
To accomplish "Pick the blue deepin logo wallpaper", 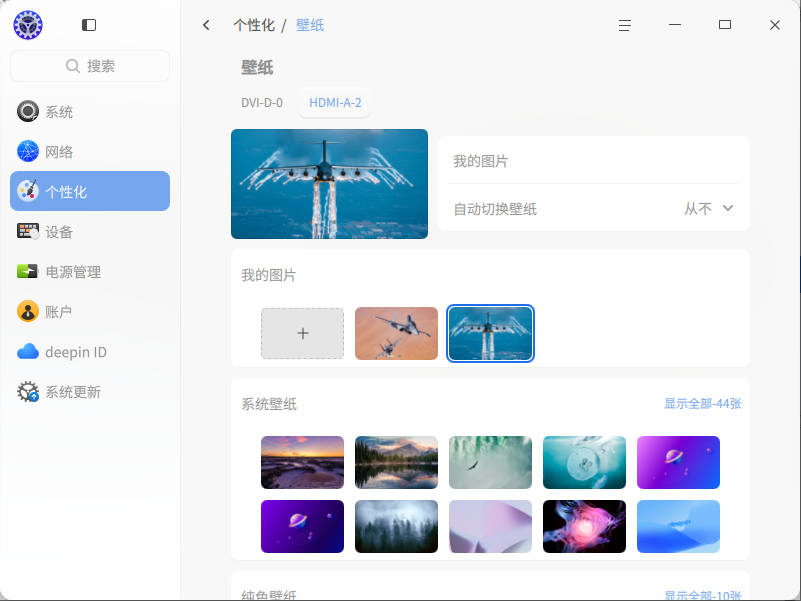I will click(678, 526).
